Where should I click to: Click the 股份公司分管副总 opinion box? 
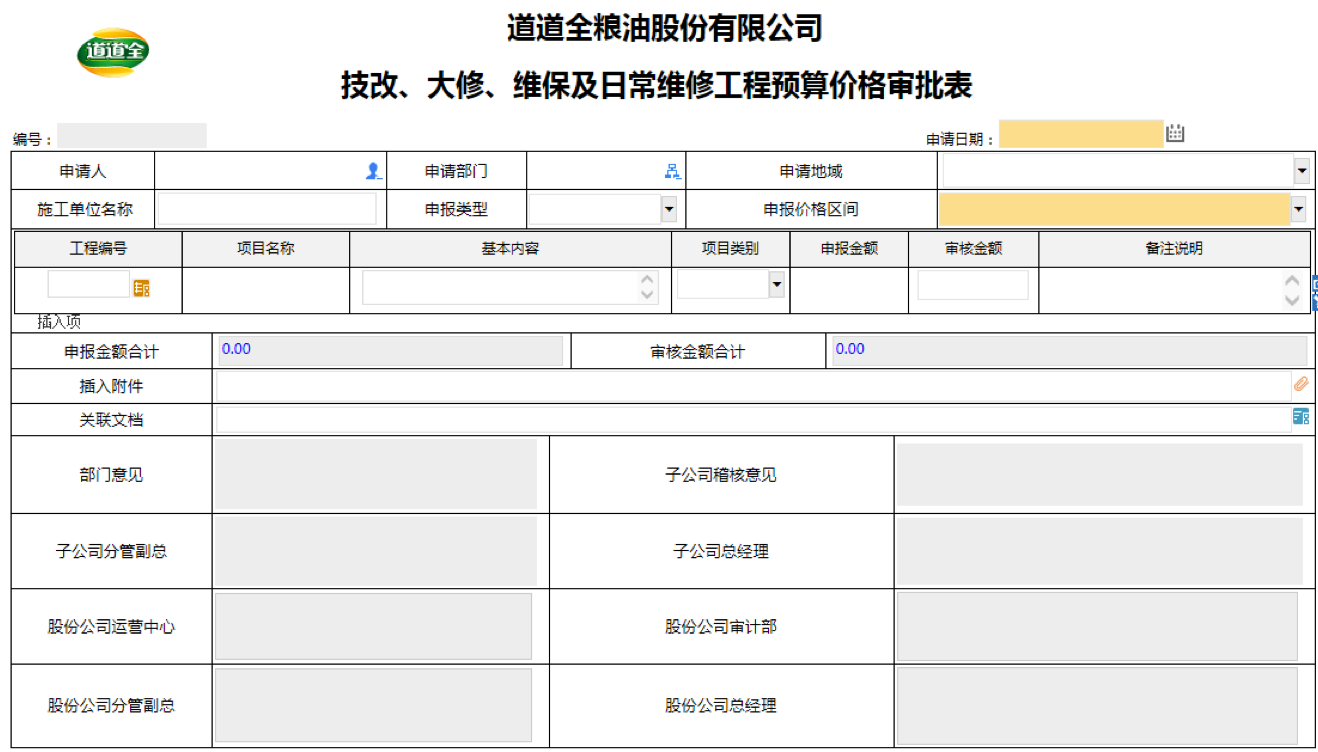coord(374,705)
